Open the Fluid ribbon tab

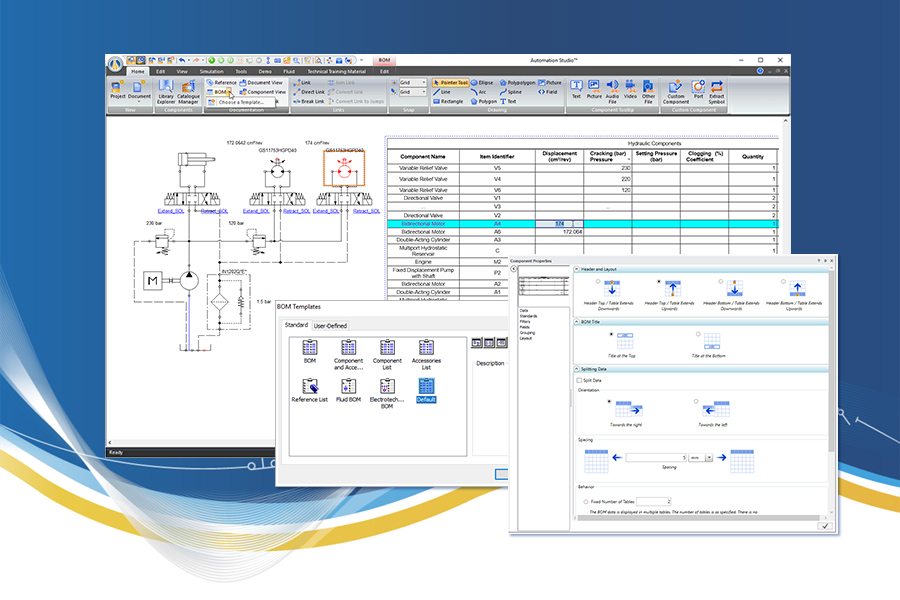click(289, 71)
